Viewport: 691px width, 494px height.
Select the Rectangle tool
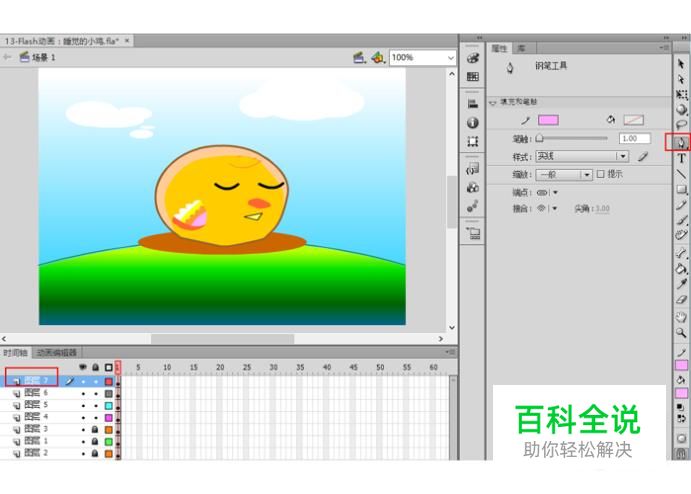(681, 189)
